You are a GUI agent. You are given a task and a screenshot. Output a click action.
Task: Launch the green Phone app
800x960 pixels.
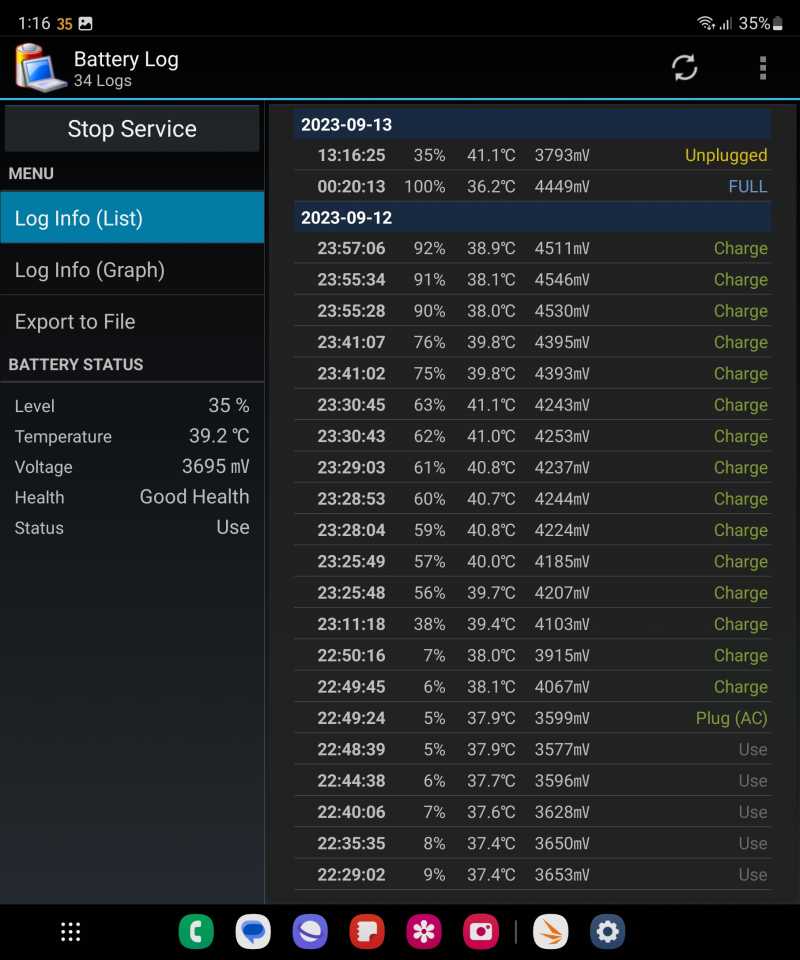point(196,931)
